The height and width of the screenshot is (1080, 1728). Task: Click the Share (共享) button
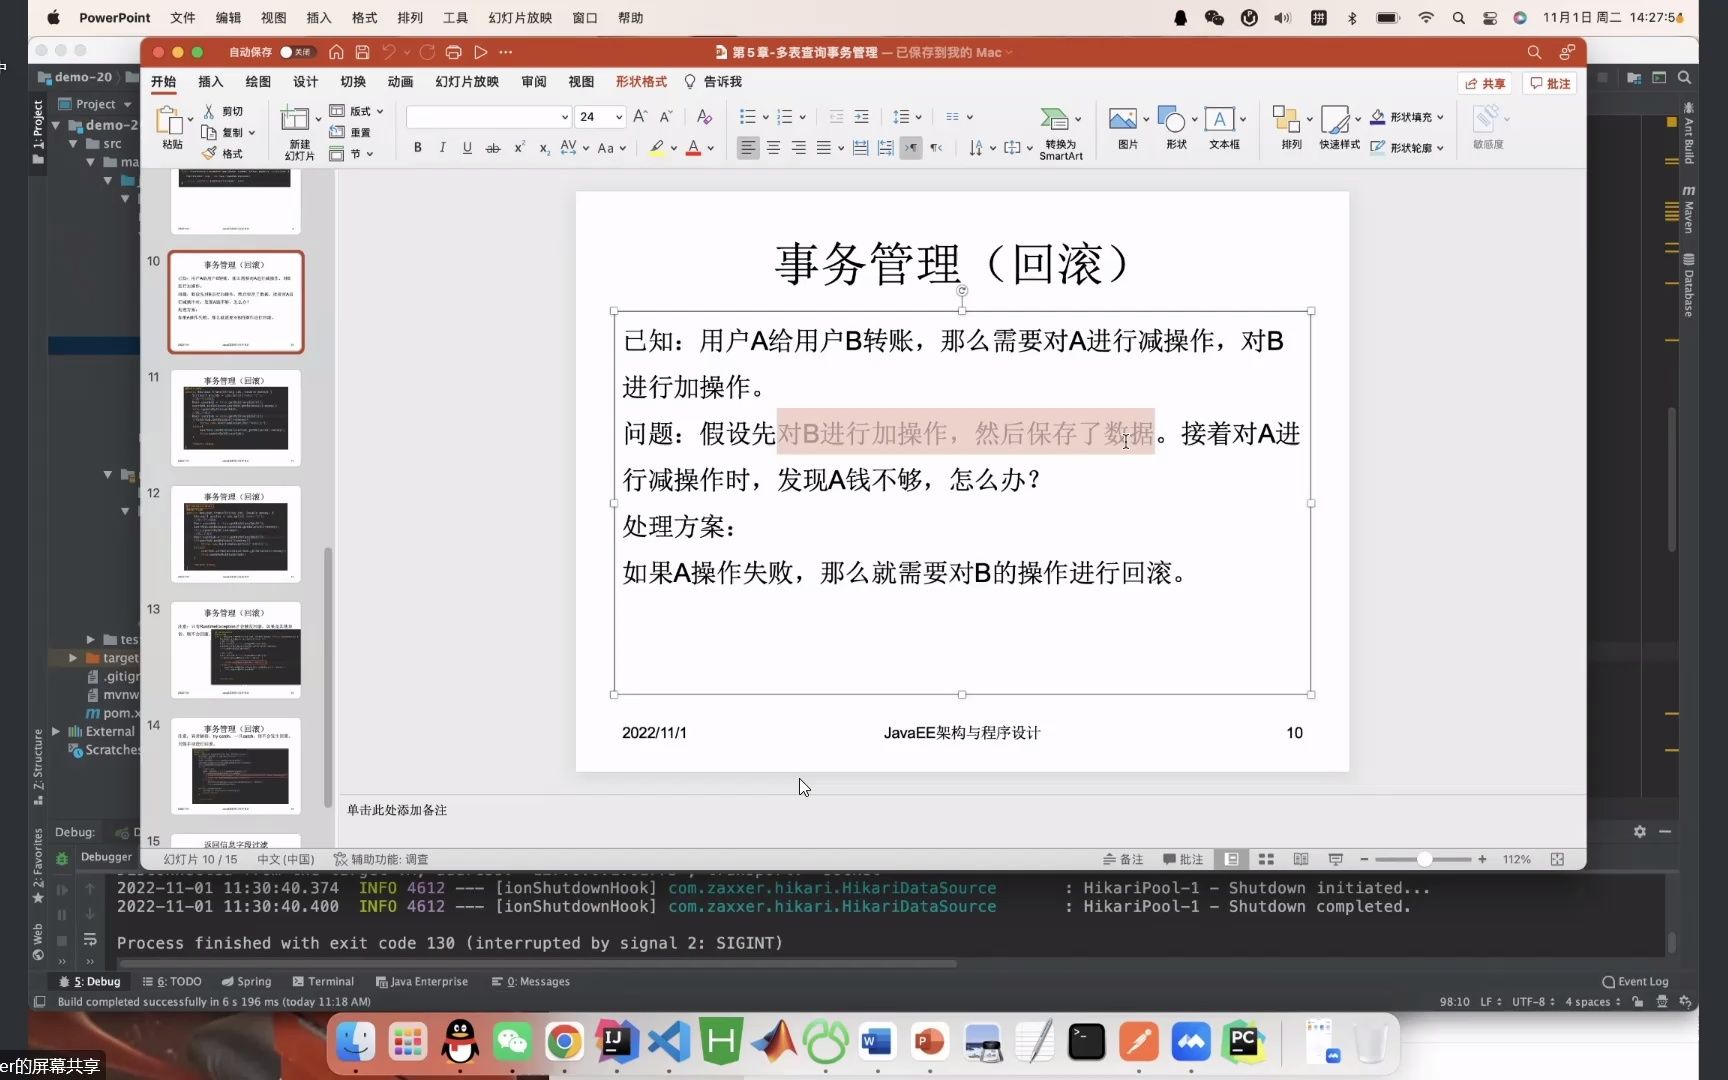coord(1485,83)
